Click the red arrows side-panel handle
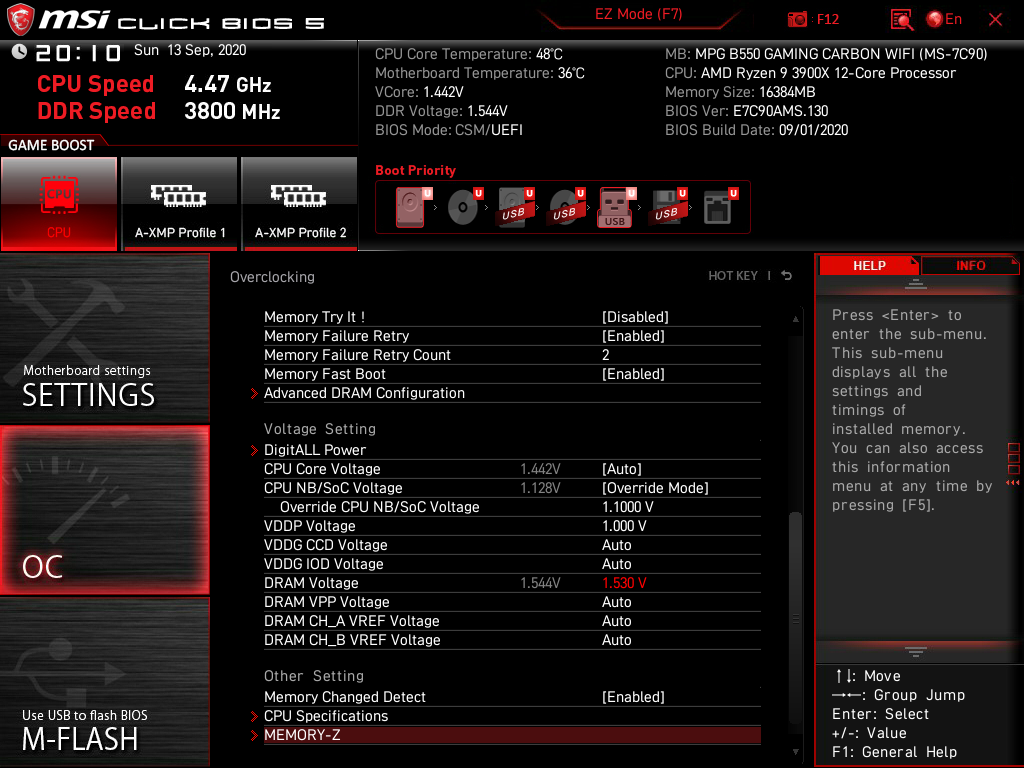 tap(1013, 483)
